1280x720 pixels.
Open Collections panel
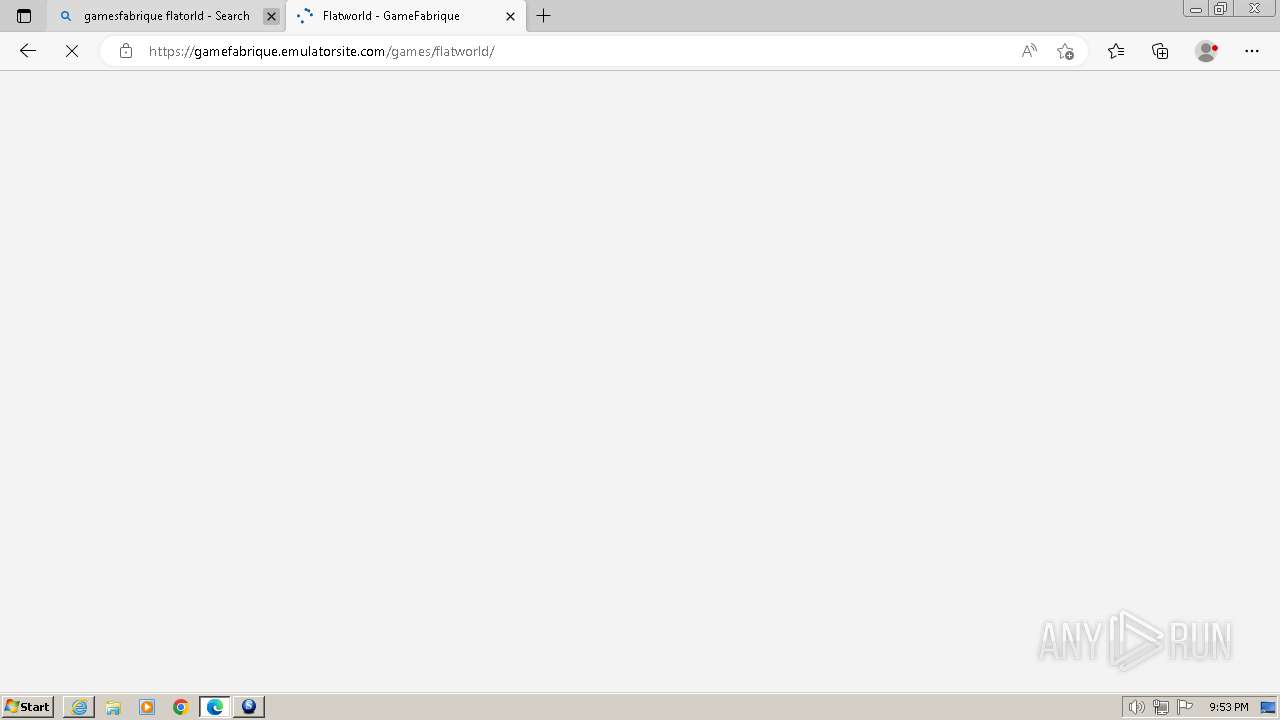(1160, 51)
